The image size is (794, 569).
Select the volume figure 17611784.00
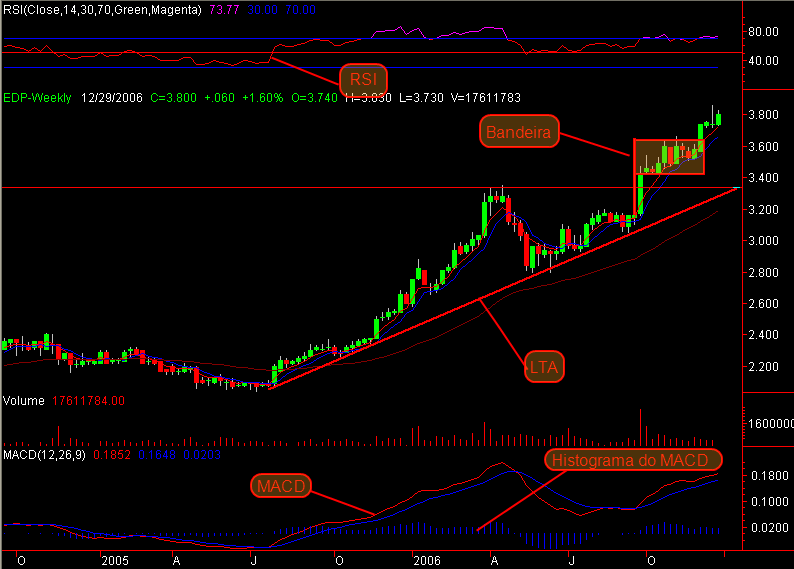coord(88,401)
